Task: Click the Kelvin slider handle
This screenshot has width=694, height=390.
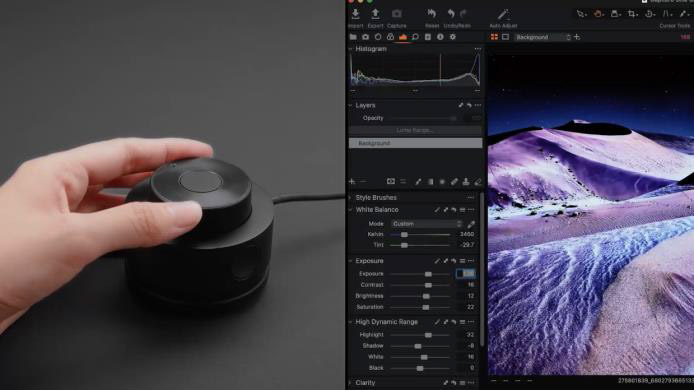Action: click(x=404, y=234)
